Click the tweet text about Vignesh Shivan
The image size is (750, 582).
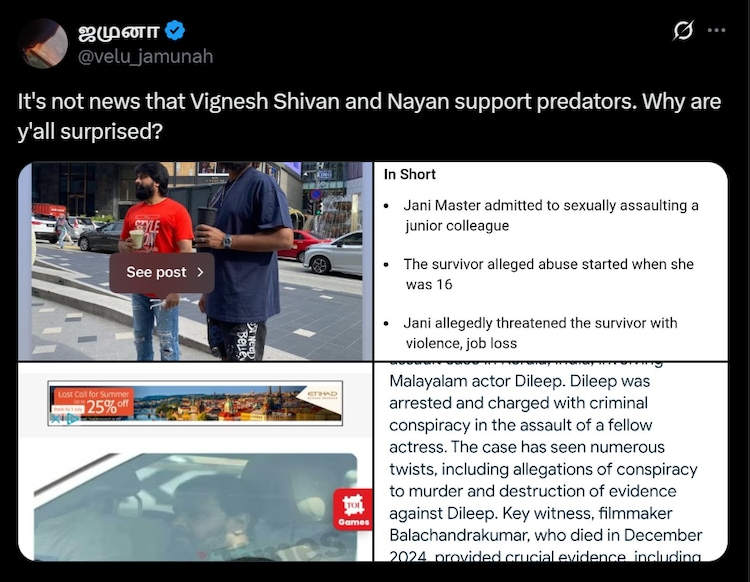(369, 116)
